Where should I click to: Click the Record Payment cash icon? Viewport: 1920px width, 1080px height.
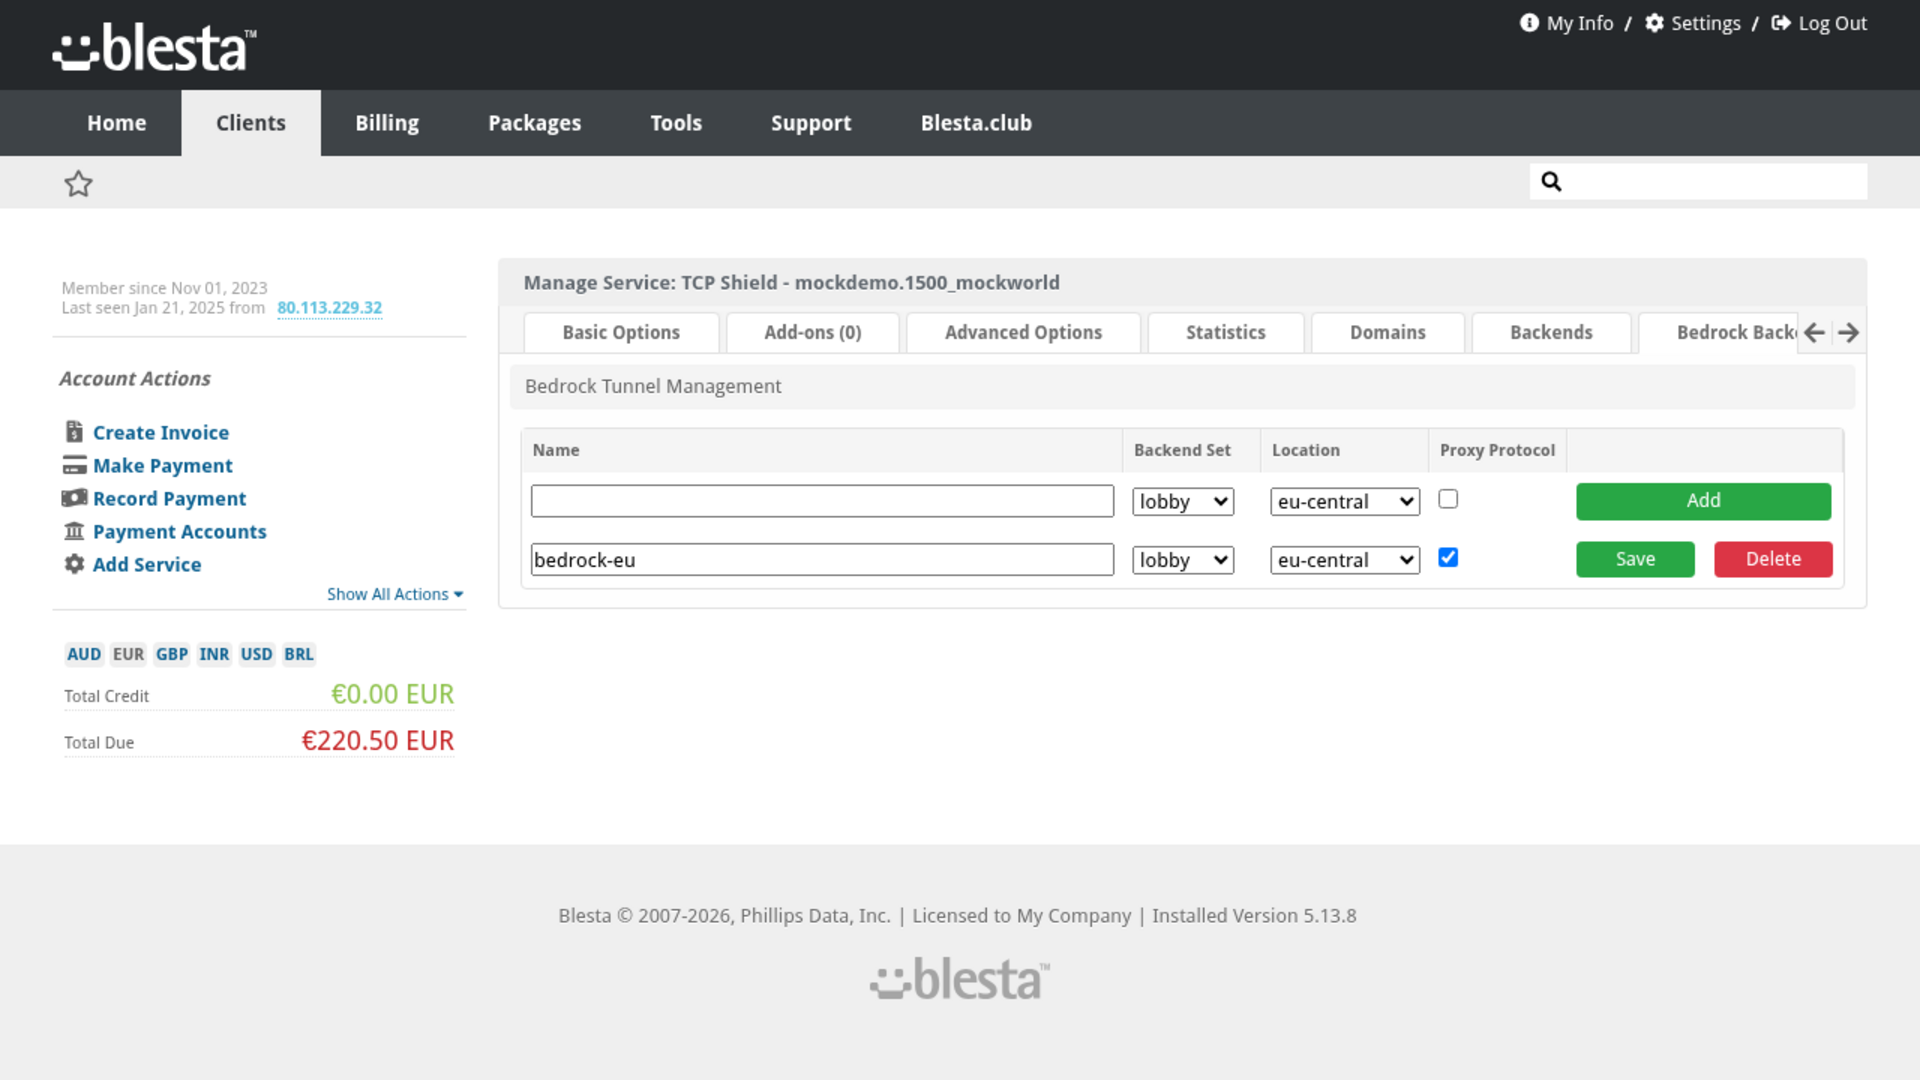click(x=74, y=498)
